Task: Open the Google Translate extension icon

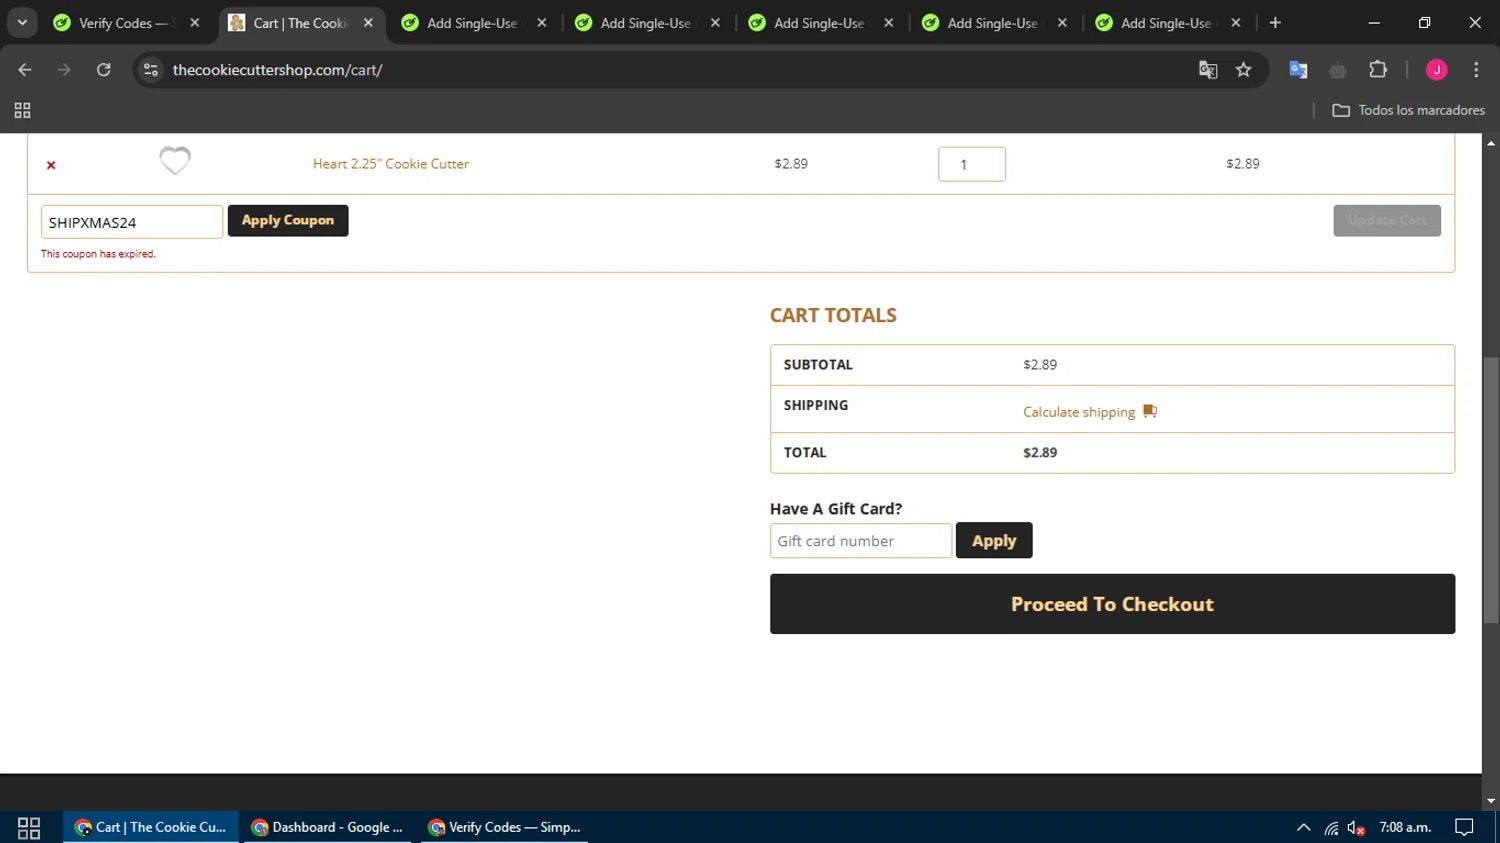Action: click(1298, 70)
